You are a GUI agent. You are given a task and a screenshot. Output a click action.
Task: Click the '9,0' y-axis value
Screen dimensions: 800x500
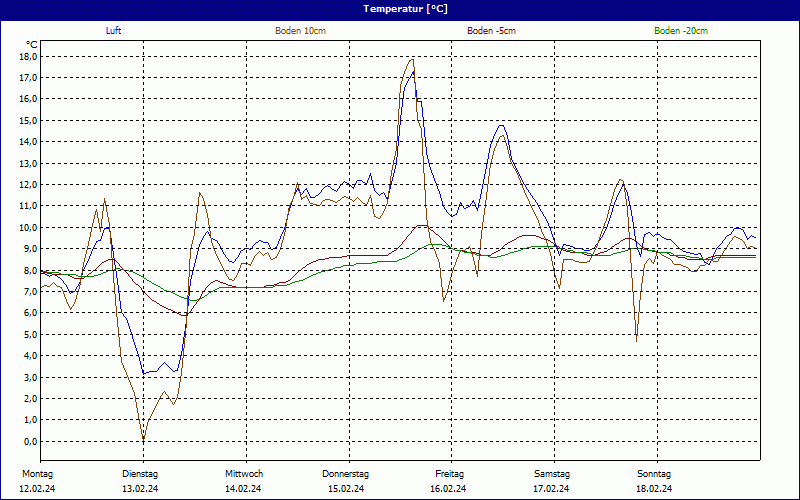tap(32, 249)
